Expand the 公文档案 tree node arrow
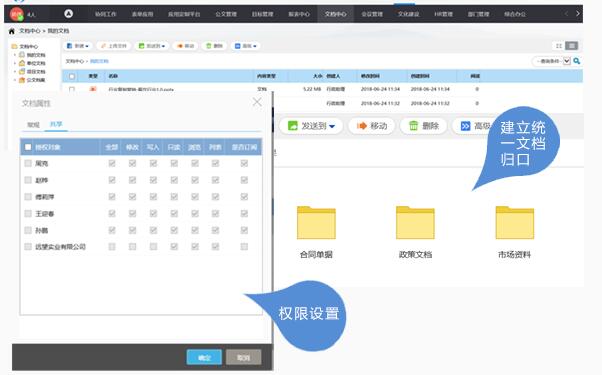 15,80
